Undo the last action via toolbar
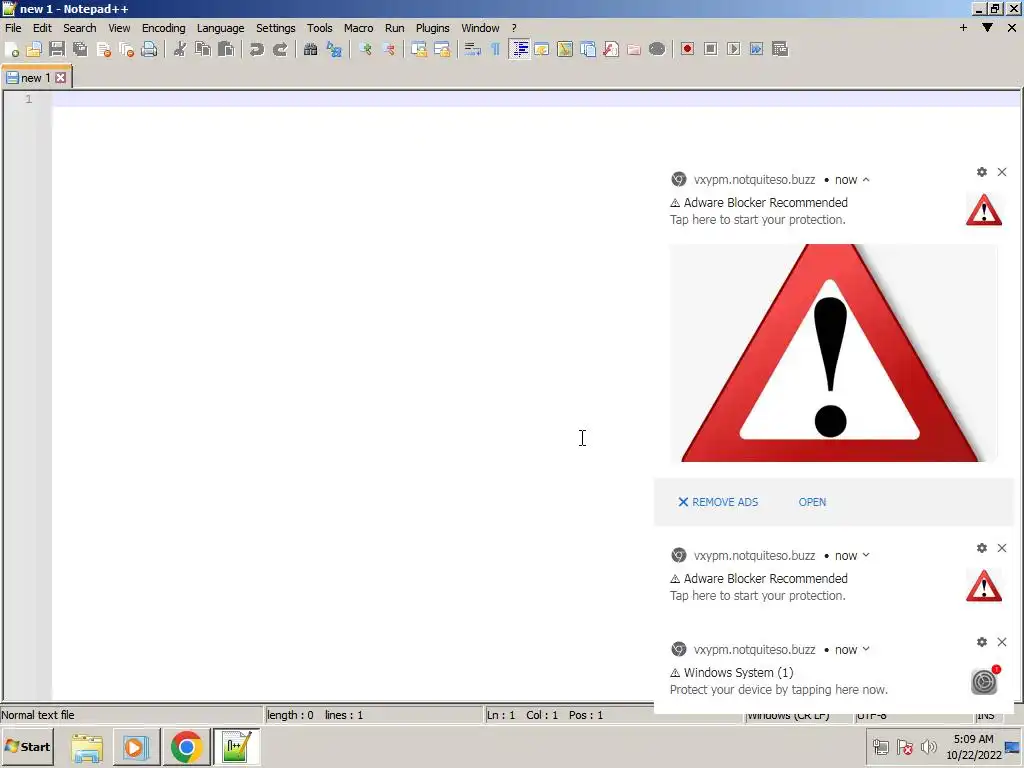The width and height of the screenshot is (1024, 768). click(x=257, y=50)
